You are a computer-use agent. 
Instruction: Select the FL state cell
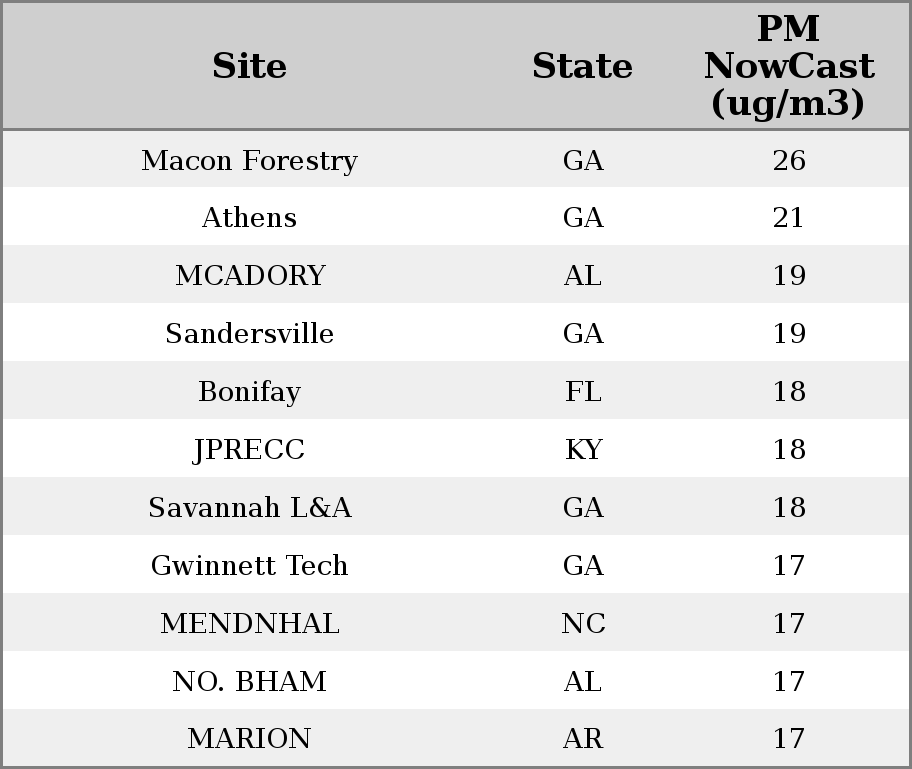coord(583,392)
